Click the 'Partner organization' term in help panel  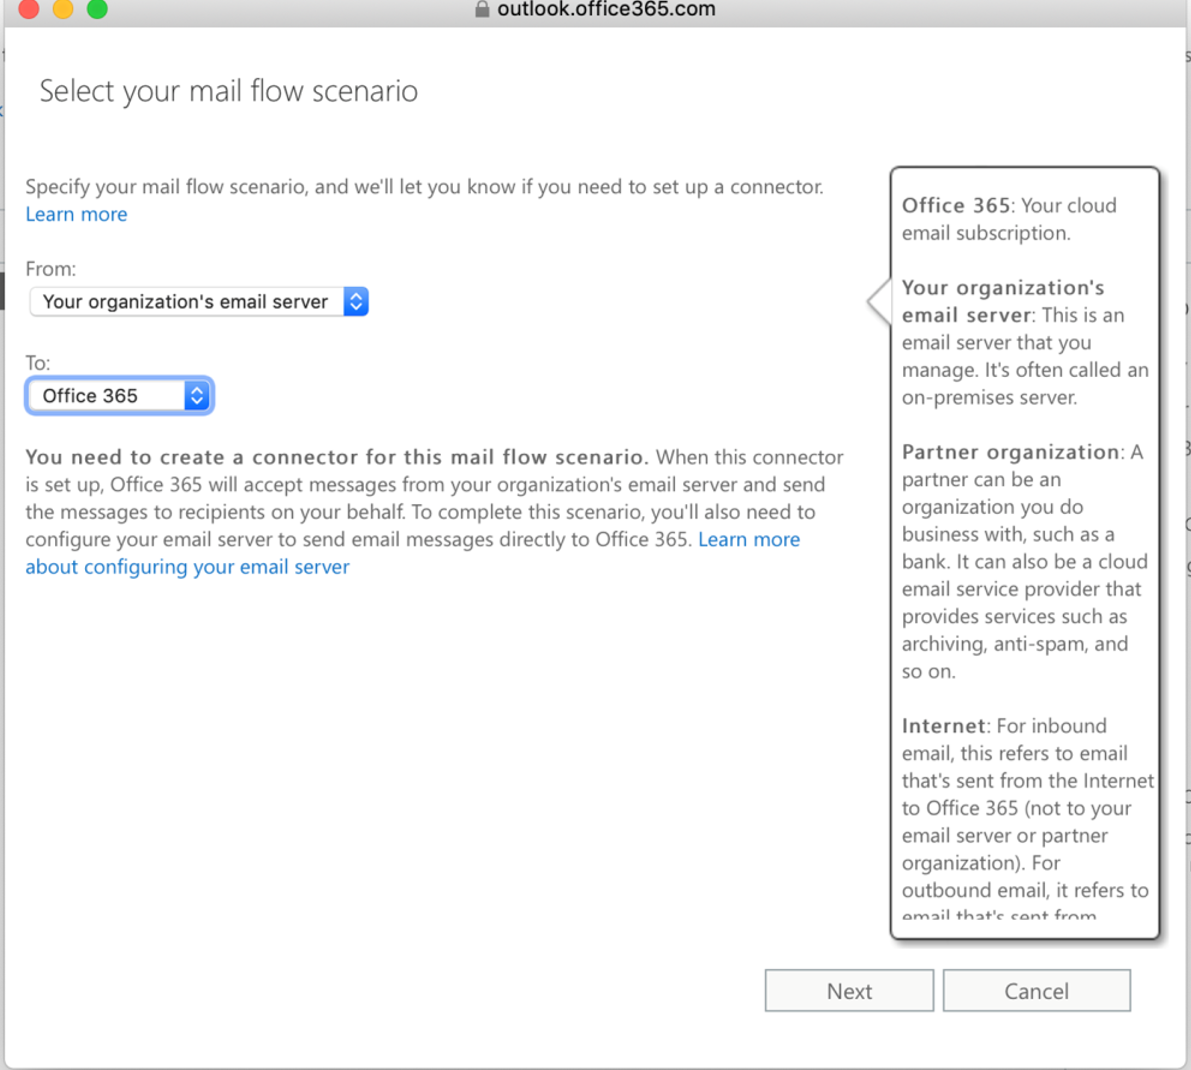point(1010,452)
